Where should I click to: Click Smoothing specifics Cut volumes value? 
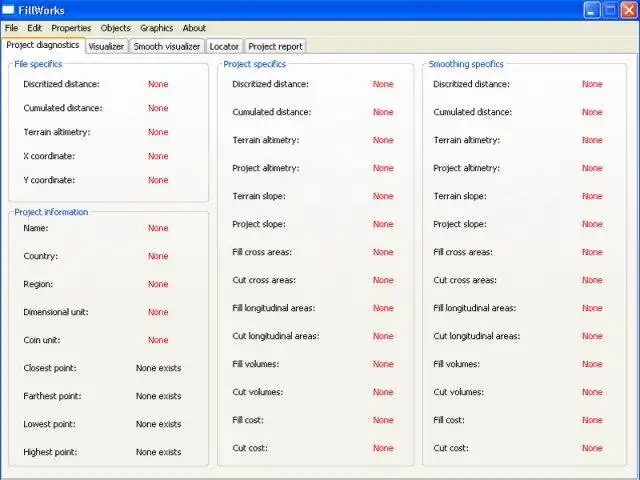[592, 392]
